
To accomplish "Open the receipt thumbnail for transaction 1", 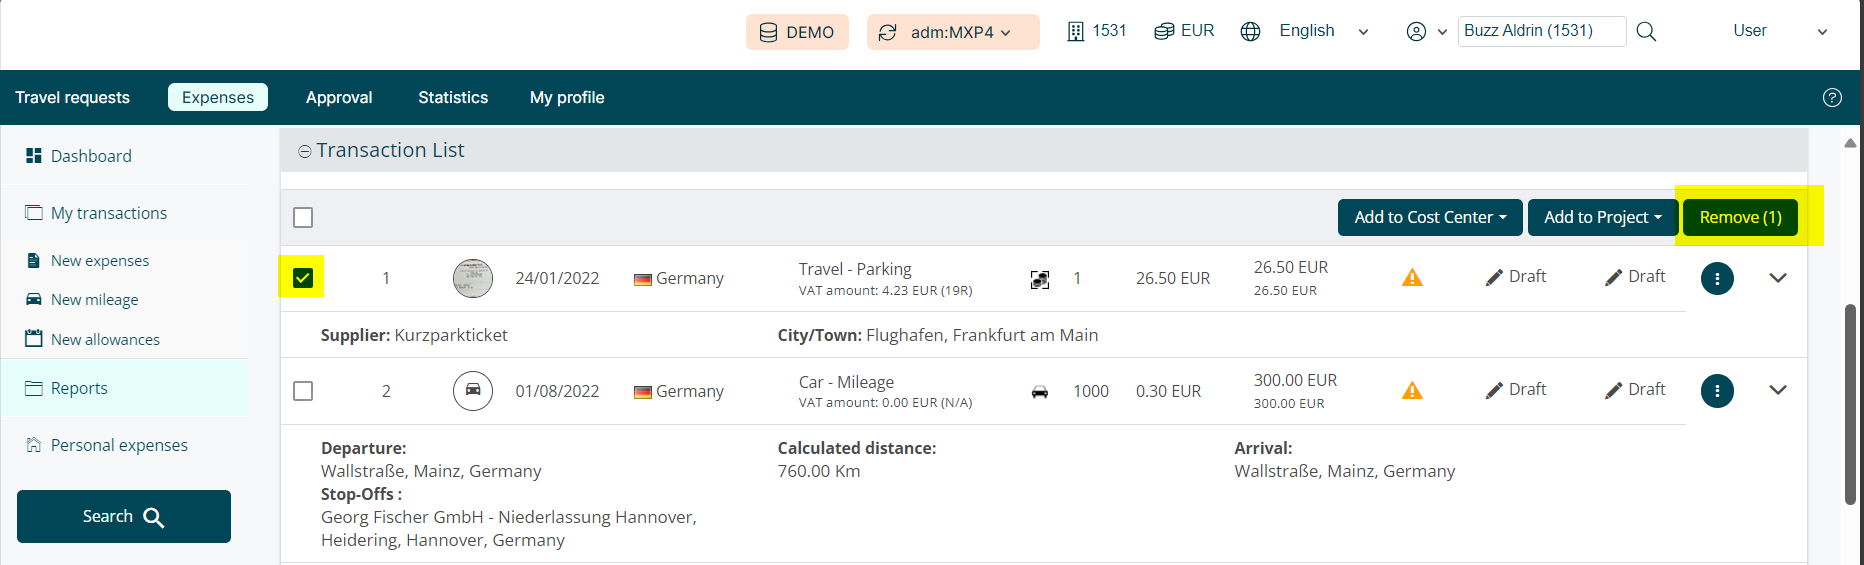I will click(473, 278).
